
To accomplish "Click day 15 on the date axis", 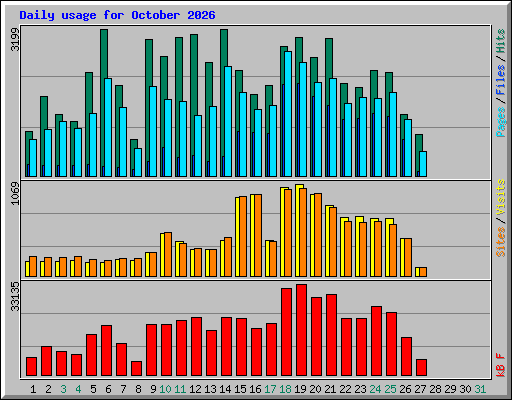I will click(x=240, y=389).
